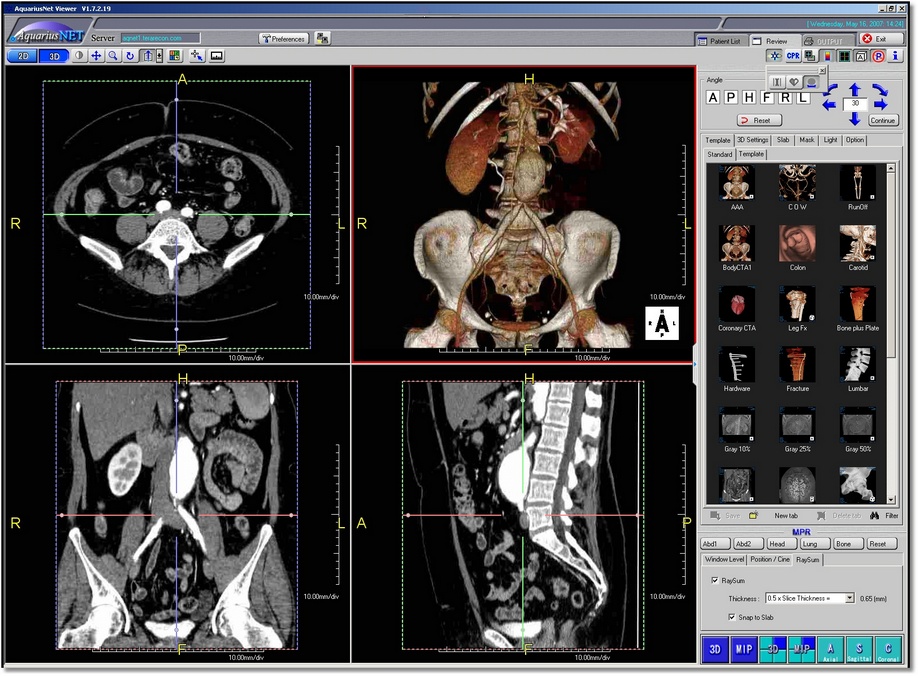Switch to the 3D Settings tab

(752, 140)
